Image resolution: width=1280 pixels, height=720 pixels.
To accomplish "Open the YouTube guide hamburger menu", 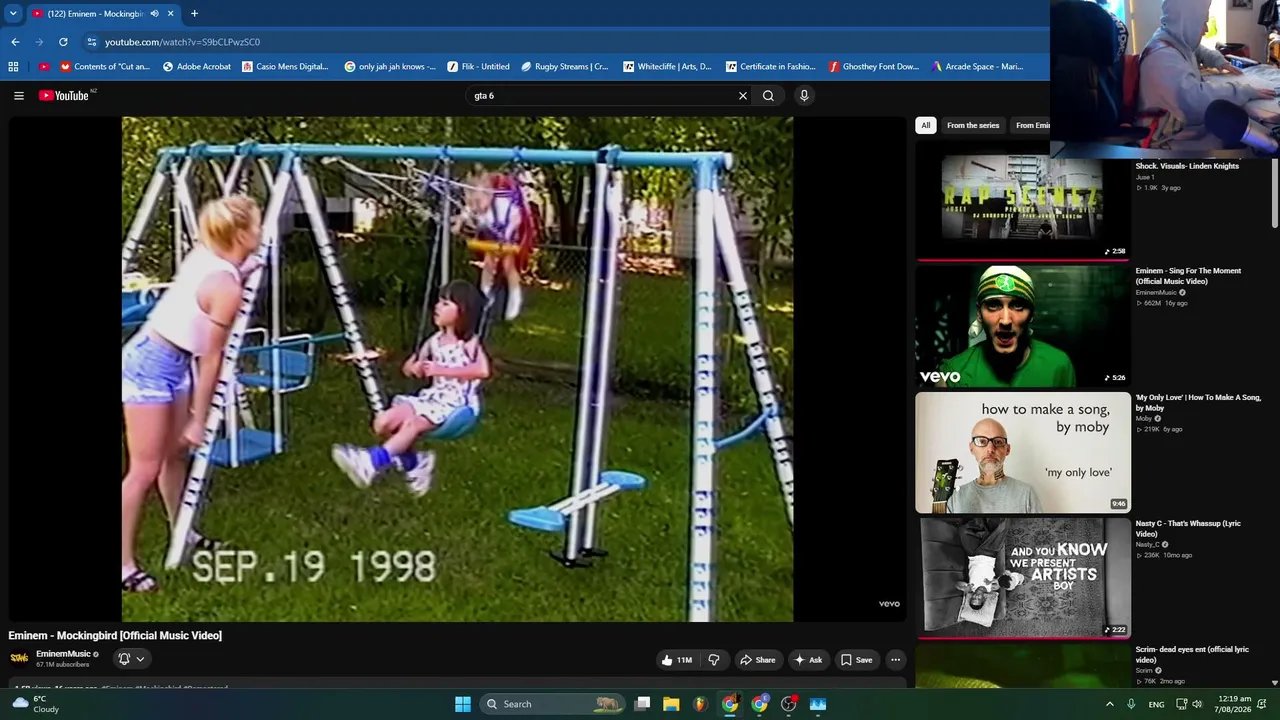I will 19,96.
